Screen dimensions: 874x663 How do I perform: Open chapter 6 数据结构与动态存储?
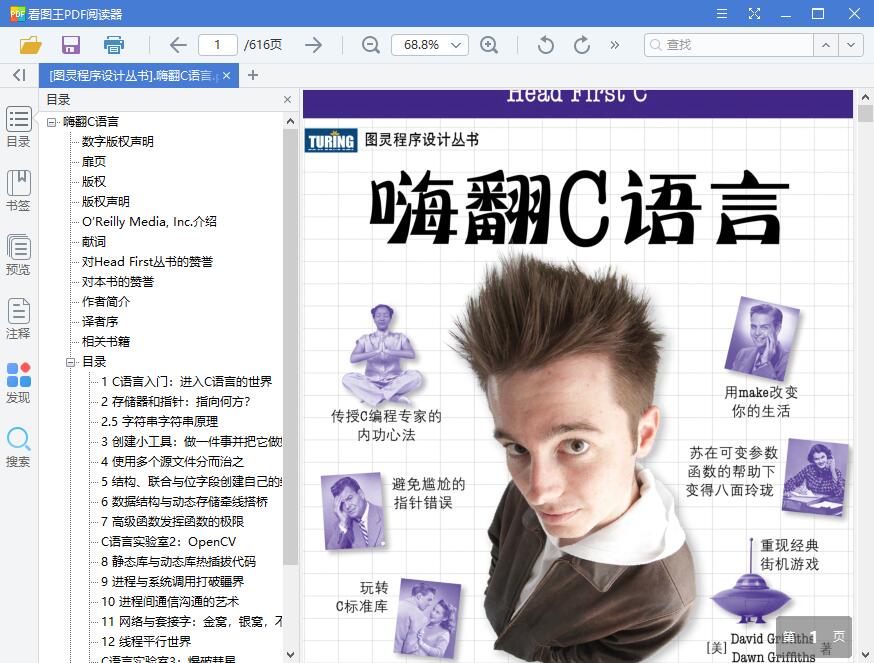coord(184,502)
